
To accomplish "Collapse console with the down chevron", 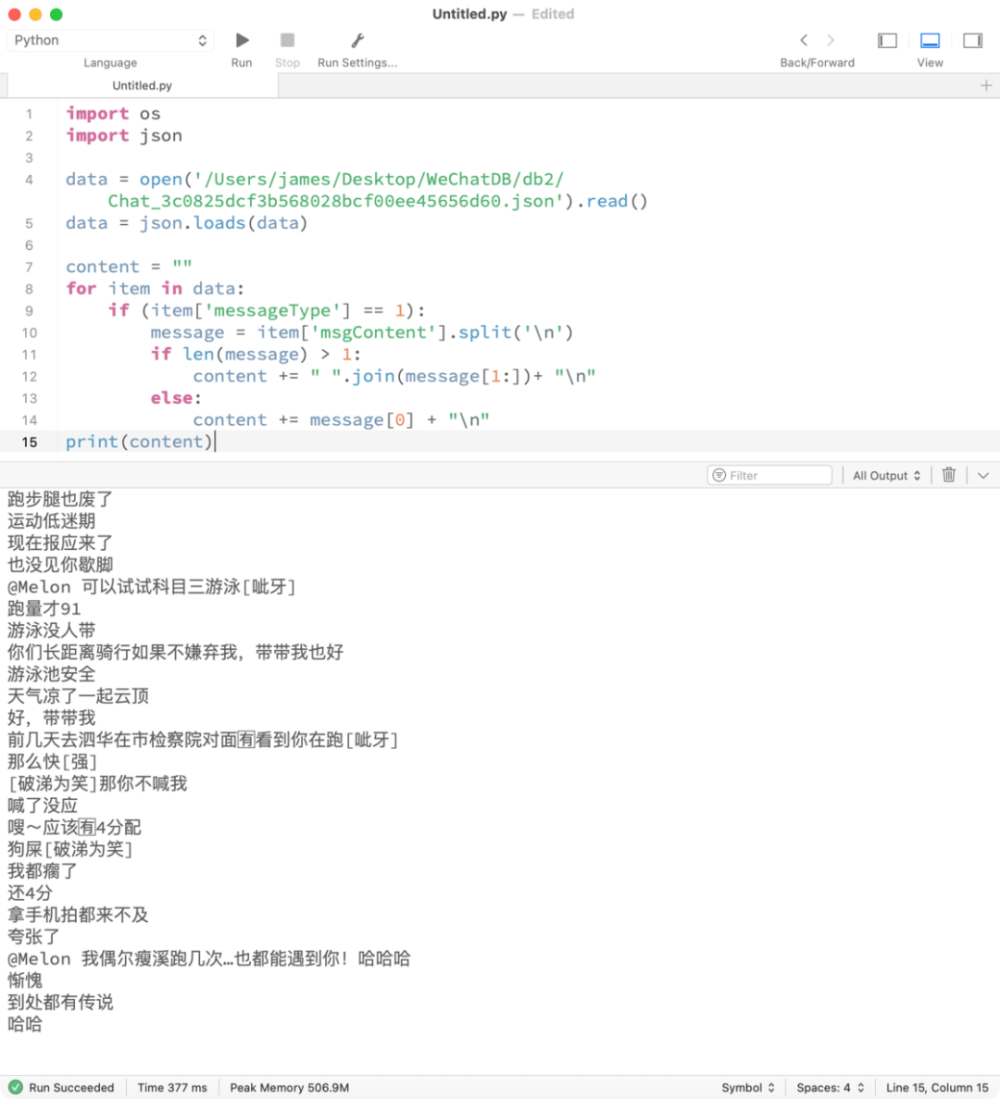I will pyautogui.click(x=983, y=475).
